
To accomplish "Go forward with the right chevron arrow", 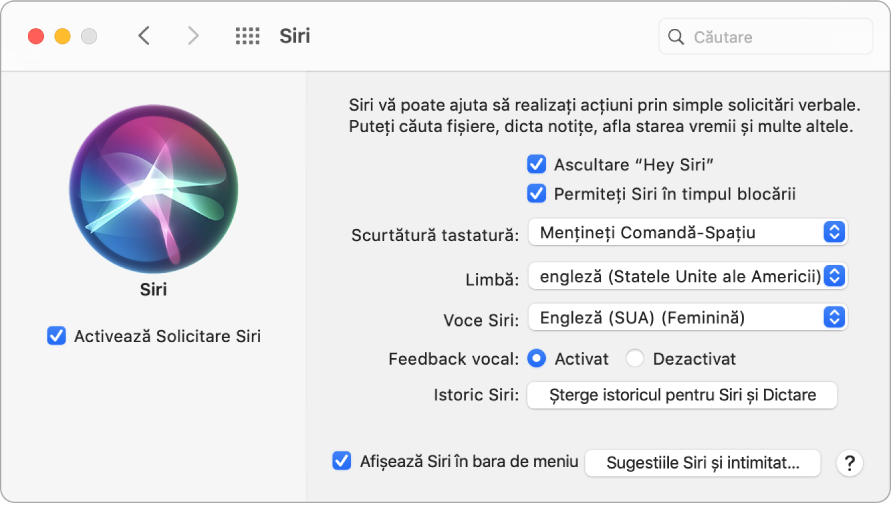I will (x=193, y=36).
